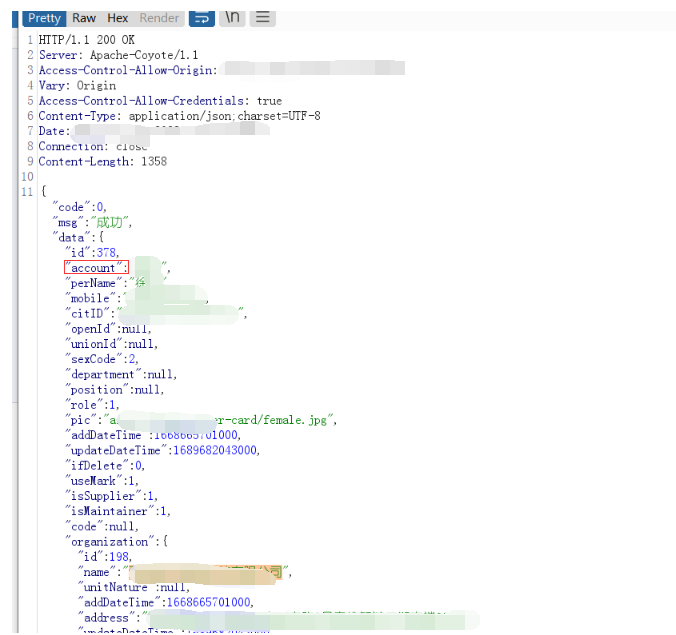Switch to the Pretty view tab
Viewport: 676px width, 635px height.
44,18
